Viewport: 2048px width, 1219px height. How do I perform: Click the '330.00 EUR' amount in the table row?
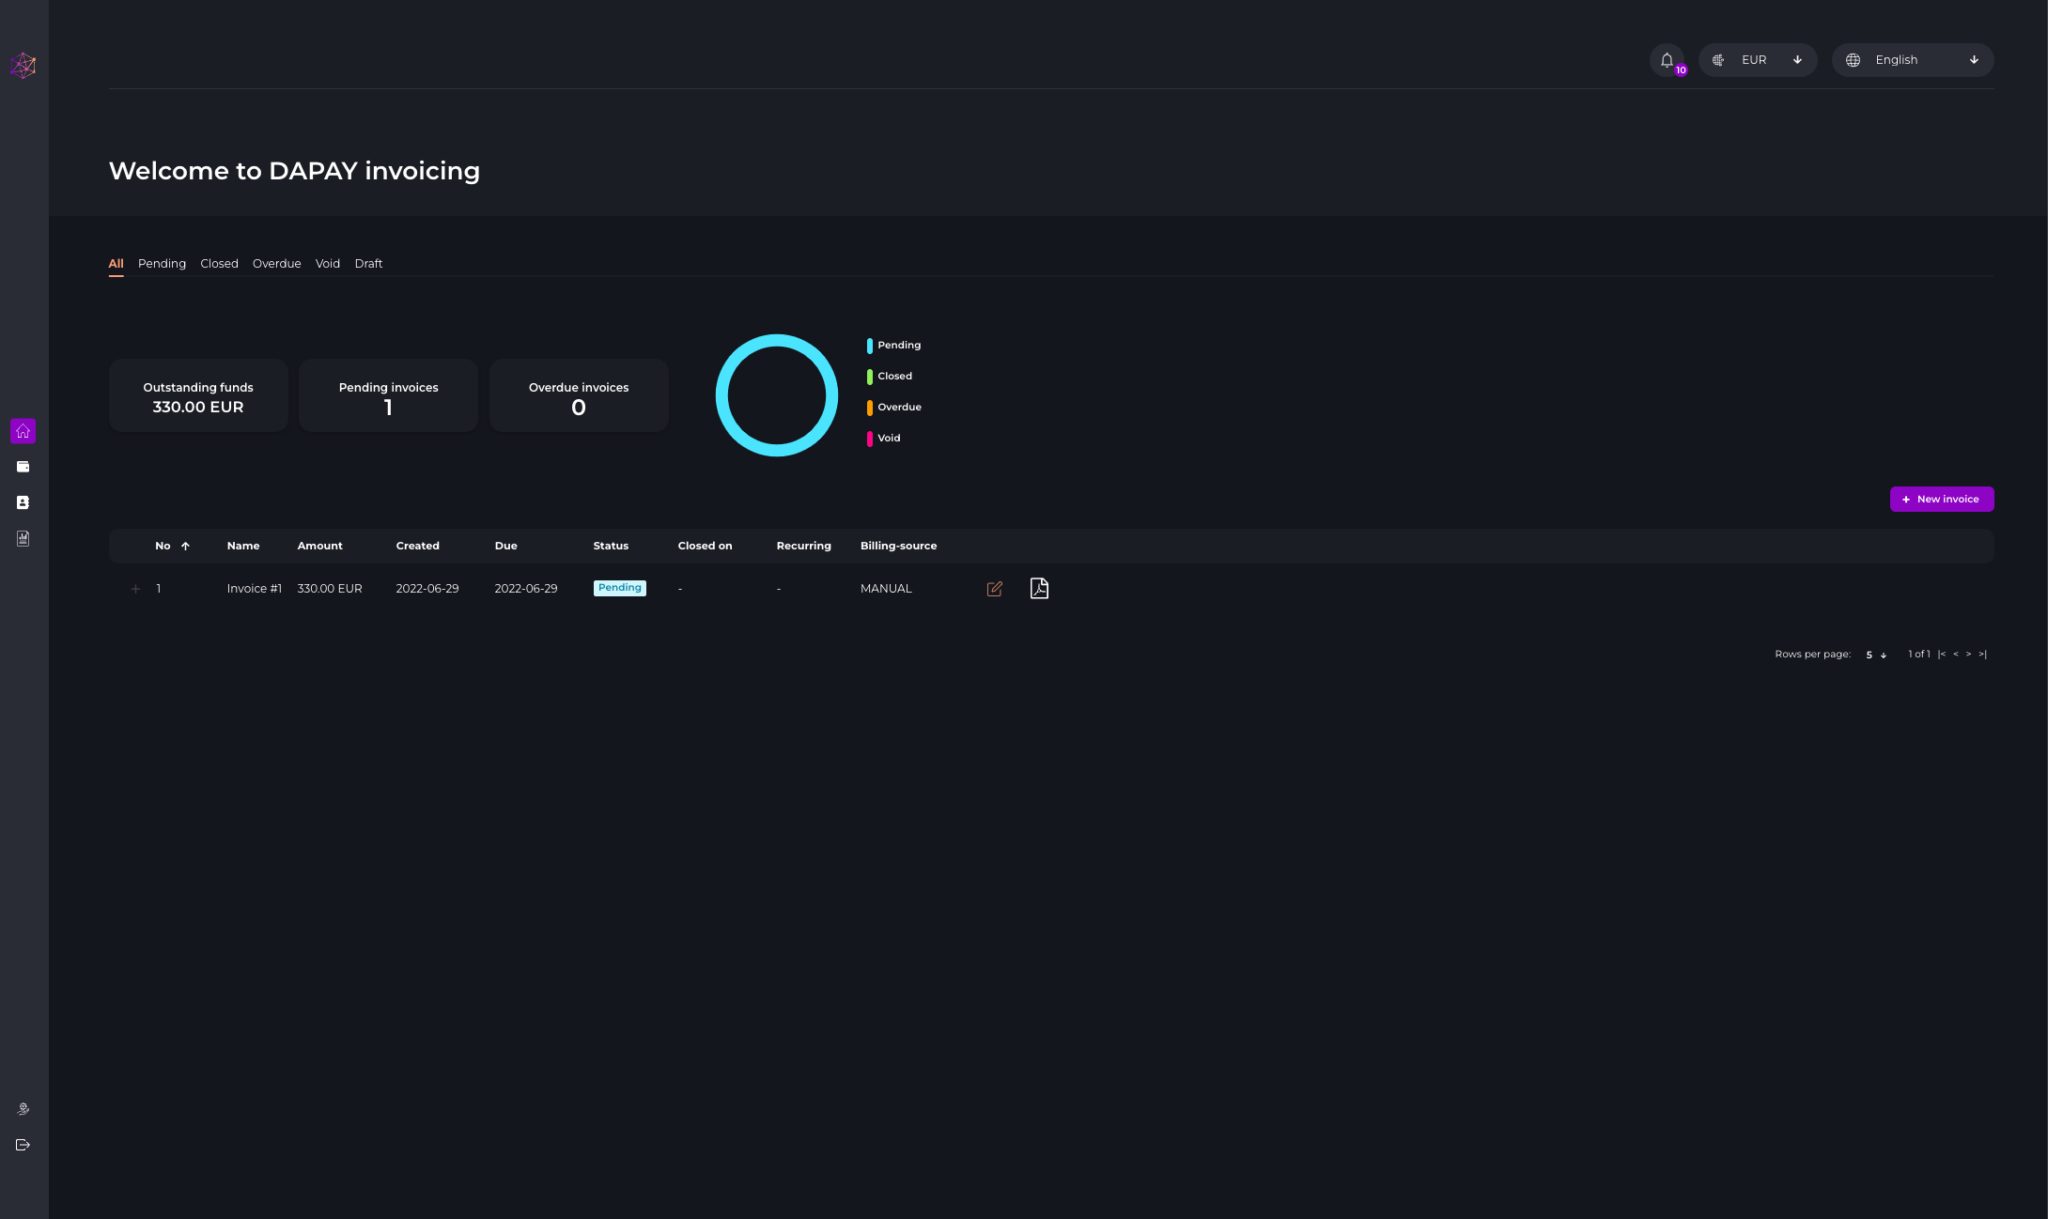pos(329,589)
